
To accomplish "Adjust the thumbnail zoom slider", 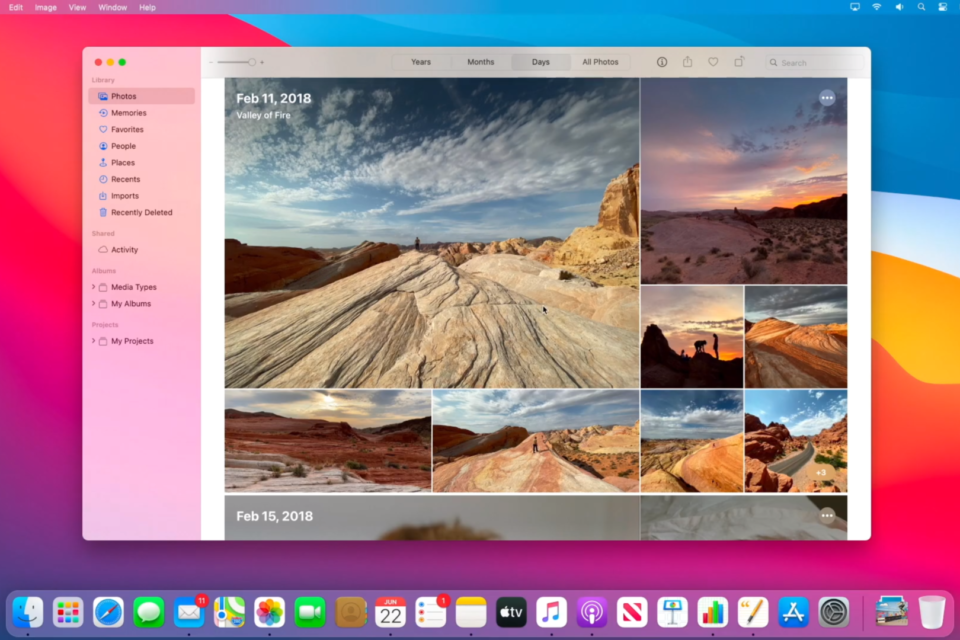I will click(x=251, y=62).
